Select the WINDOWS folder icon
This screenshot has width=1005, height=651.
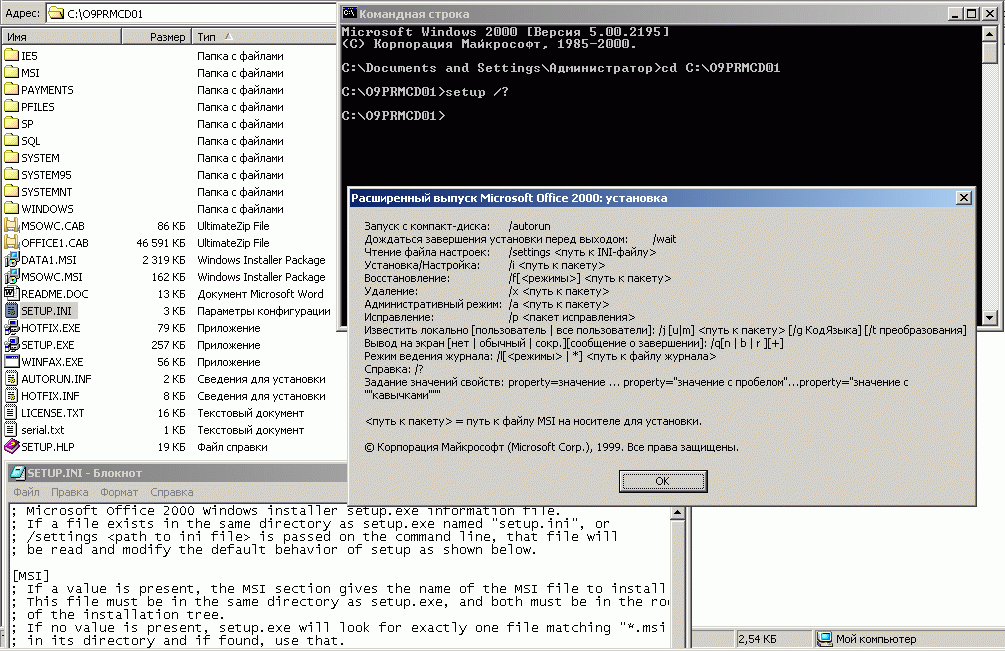(12, 208)
